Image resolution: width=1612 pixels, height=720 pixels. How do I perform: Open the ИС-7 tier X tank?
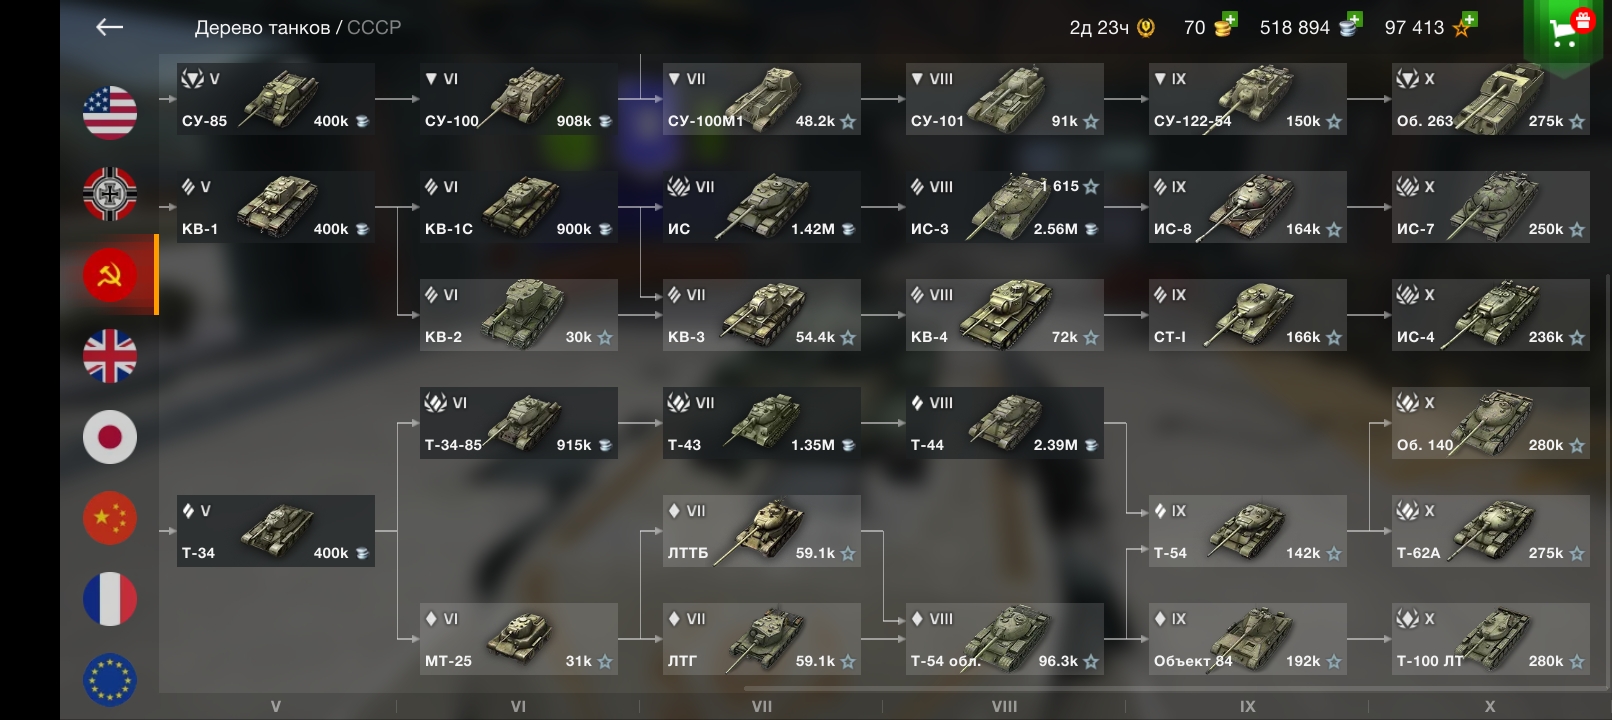pos(1490,207)
